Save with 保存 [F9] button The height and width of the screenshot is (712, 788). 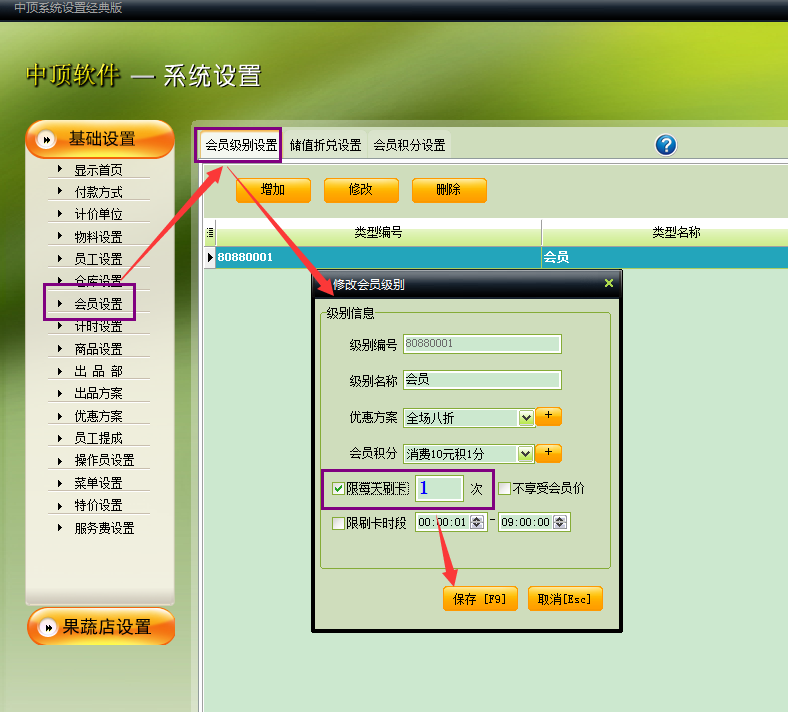tap(480, 598)
